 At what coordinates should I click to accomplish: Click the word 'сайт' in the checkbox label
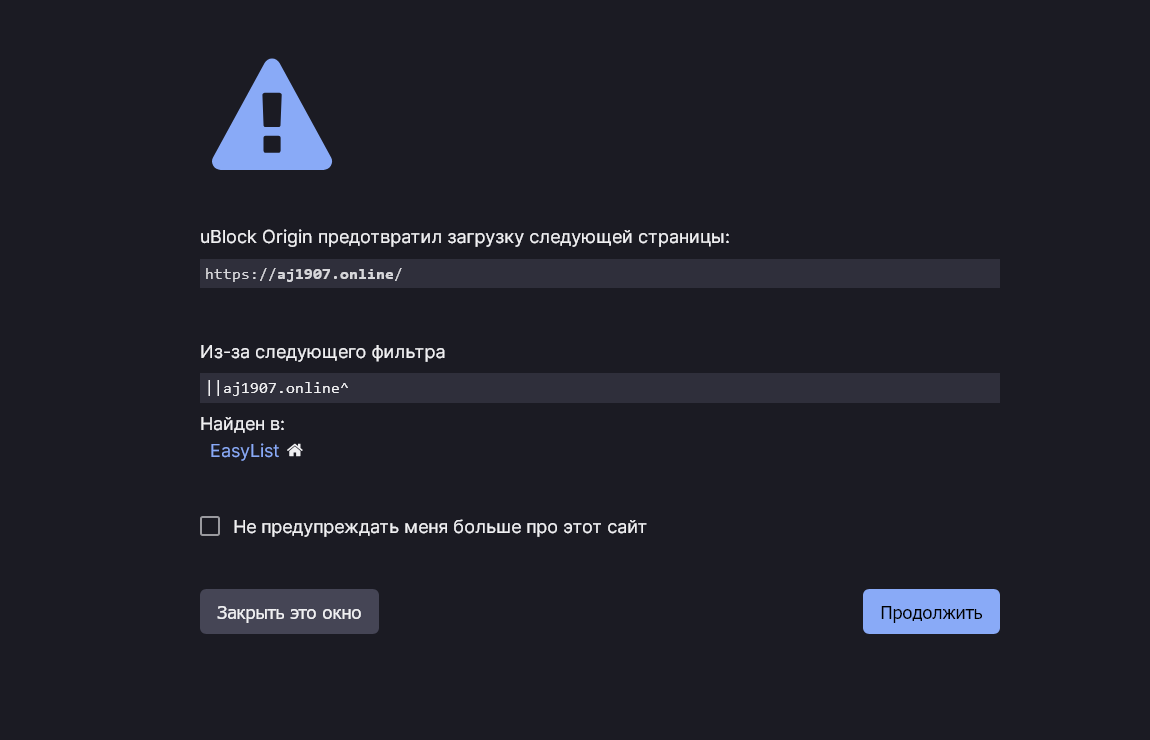pos(627,527)
